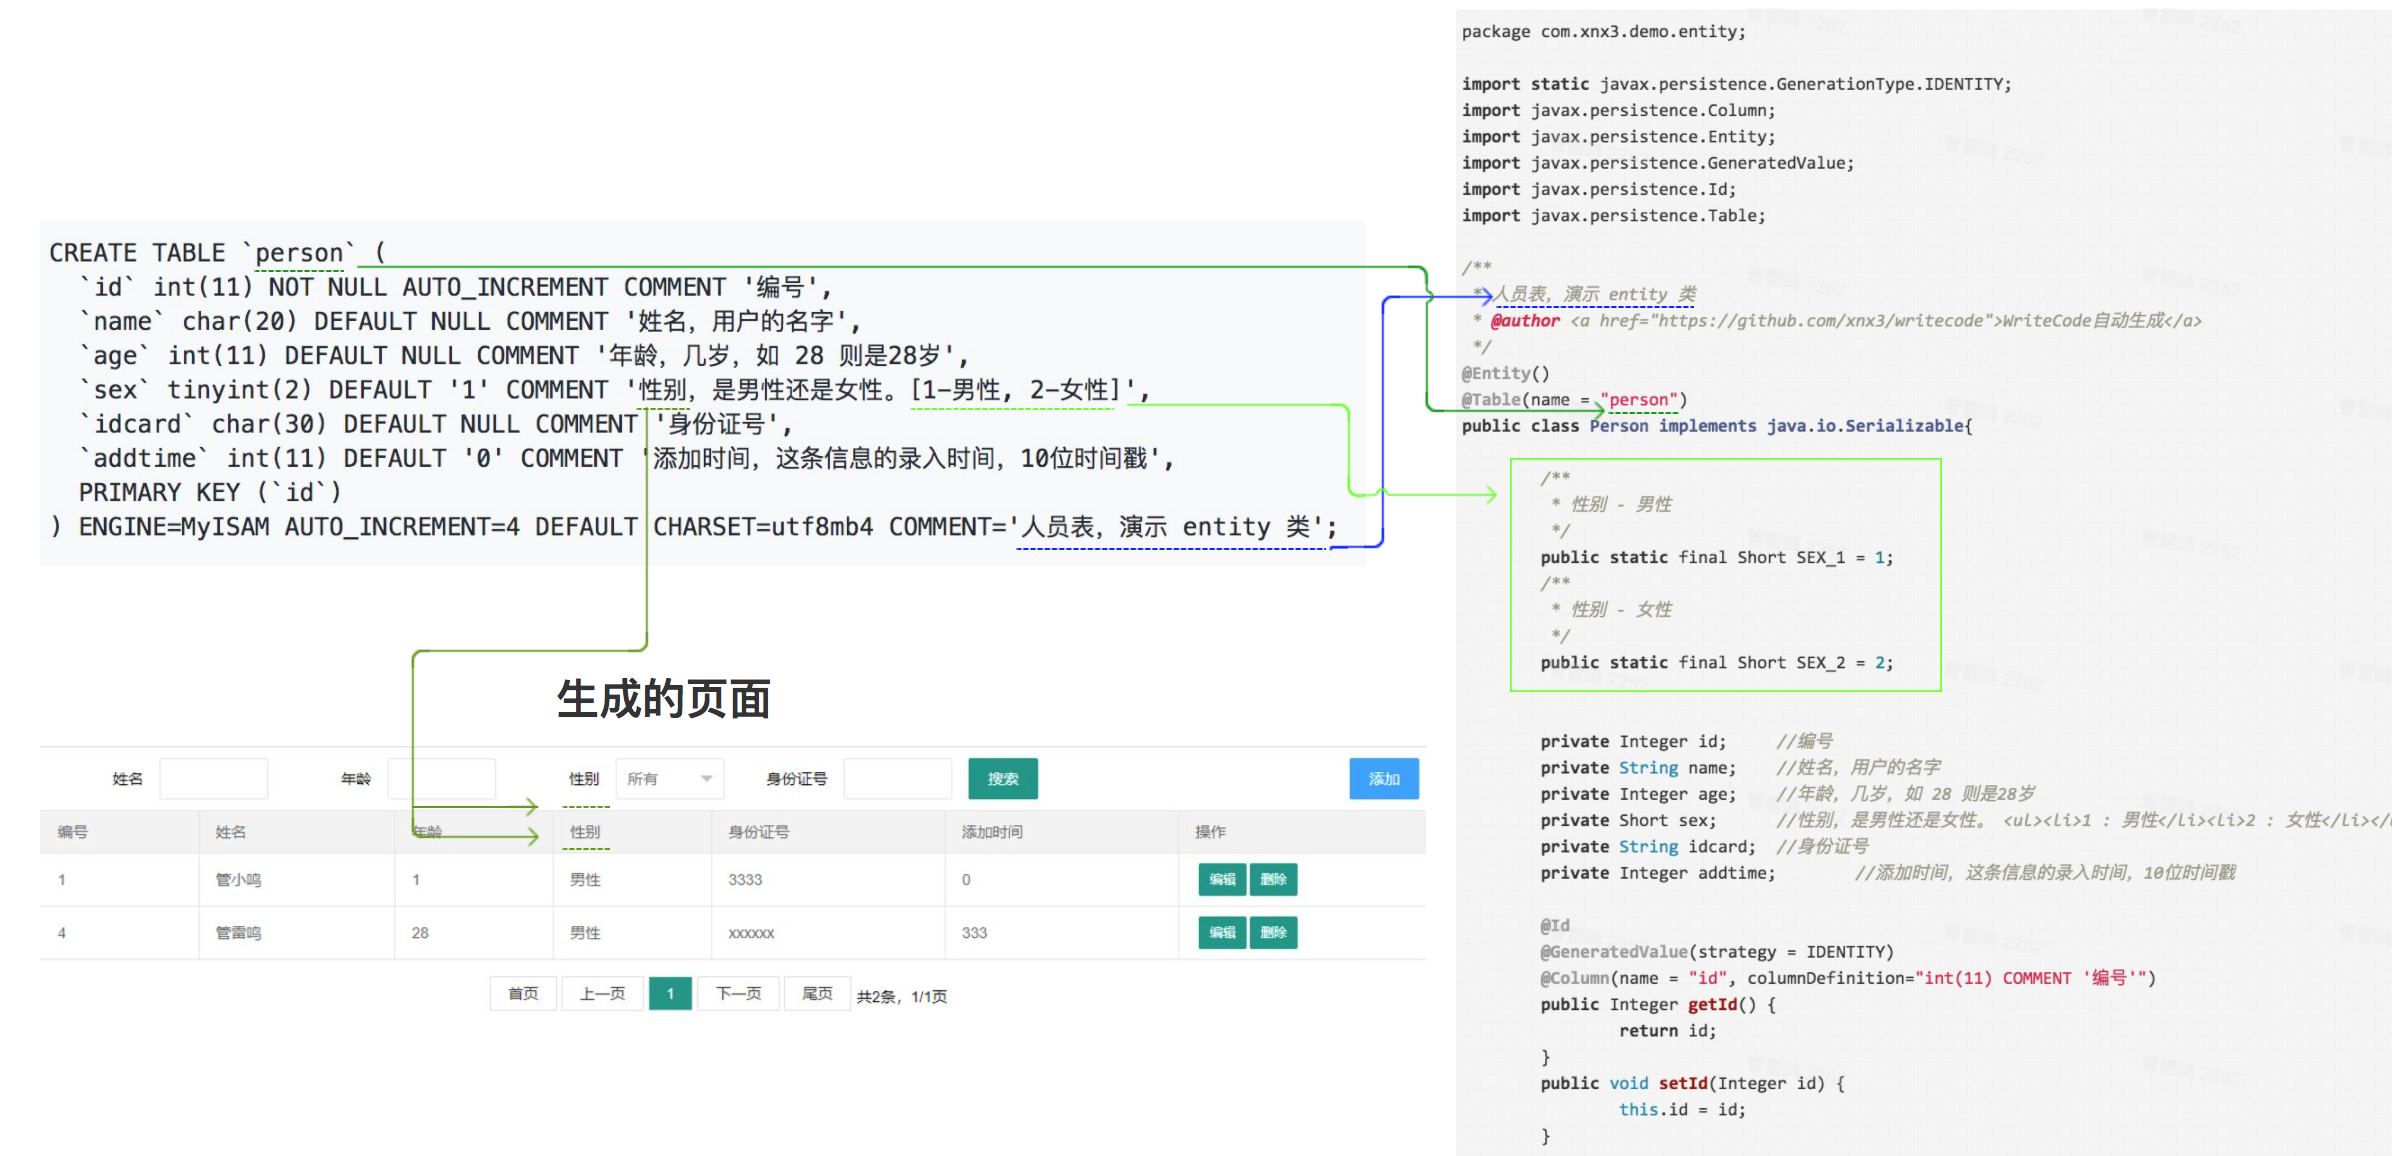2392x1156 pixels.
Task: Click the import javax.persistence.Table line
Action: point(1613,216)
